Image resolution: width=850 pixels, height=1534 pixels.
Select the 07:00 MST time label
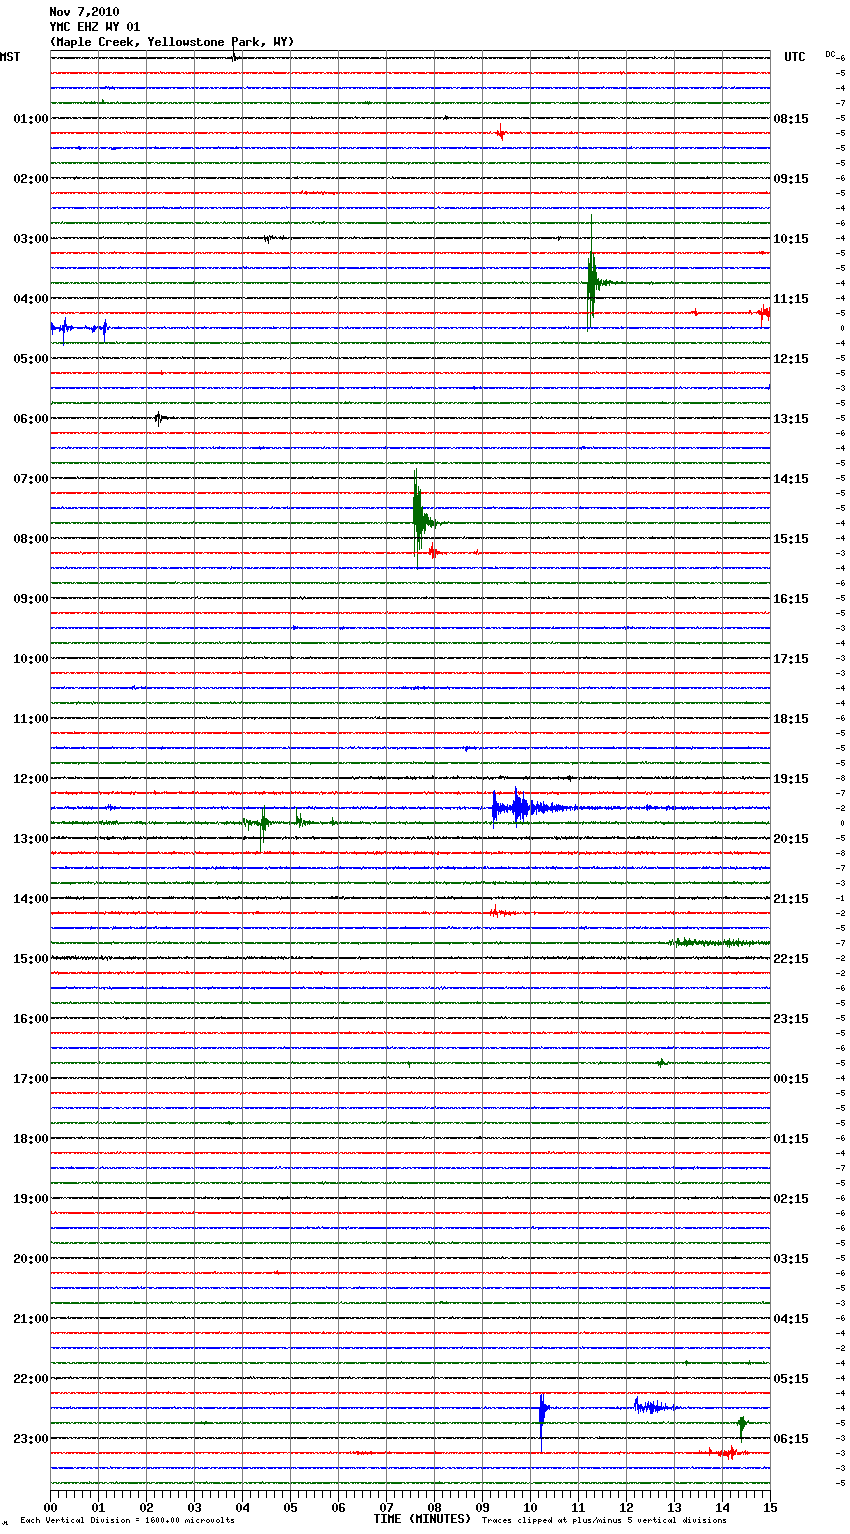pos(30,479)
